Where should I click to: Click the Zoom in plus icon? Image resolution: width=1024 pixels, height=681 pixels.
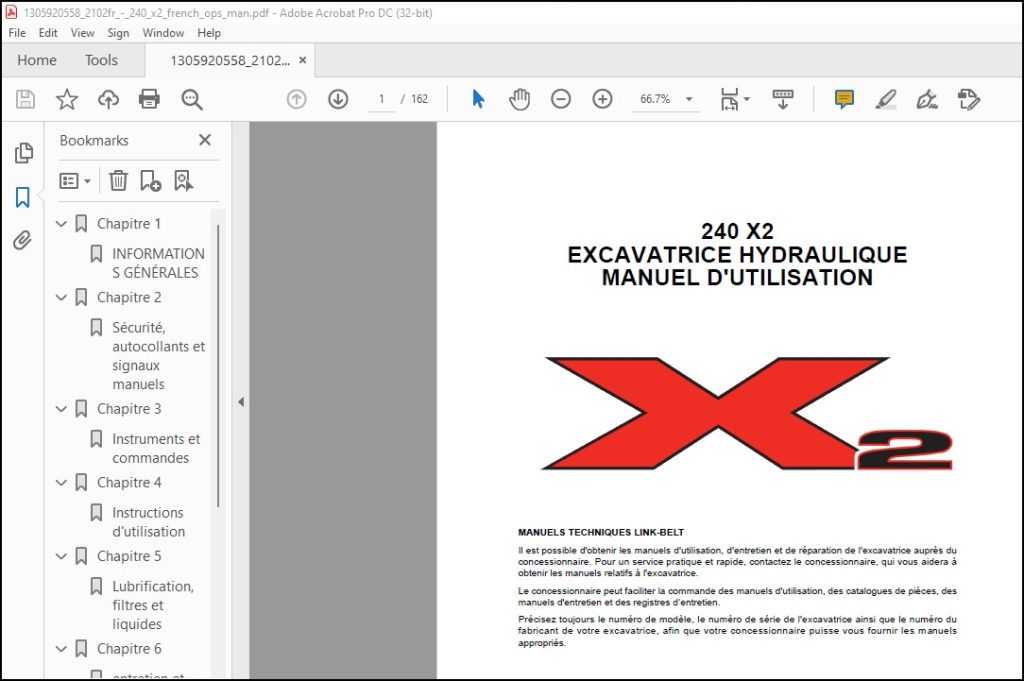(602, 99)
